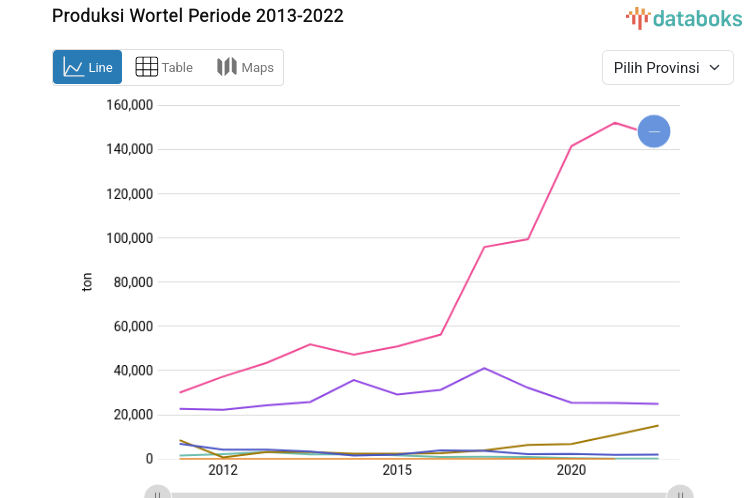Click the Maps fold-out icon

[x=227, y=67]
